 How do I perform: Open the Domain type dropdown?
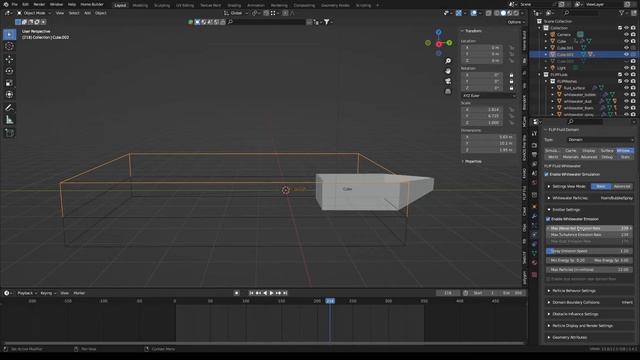[600, 140]
